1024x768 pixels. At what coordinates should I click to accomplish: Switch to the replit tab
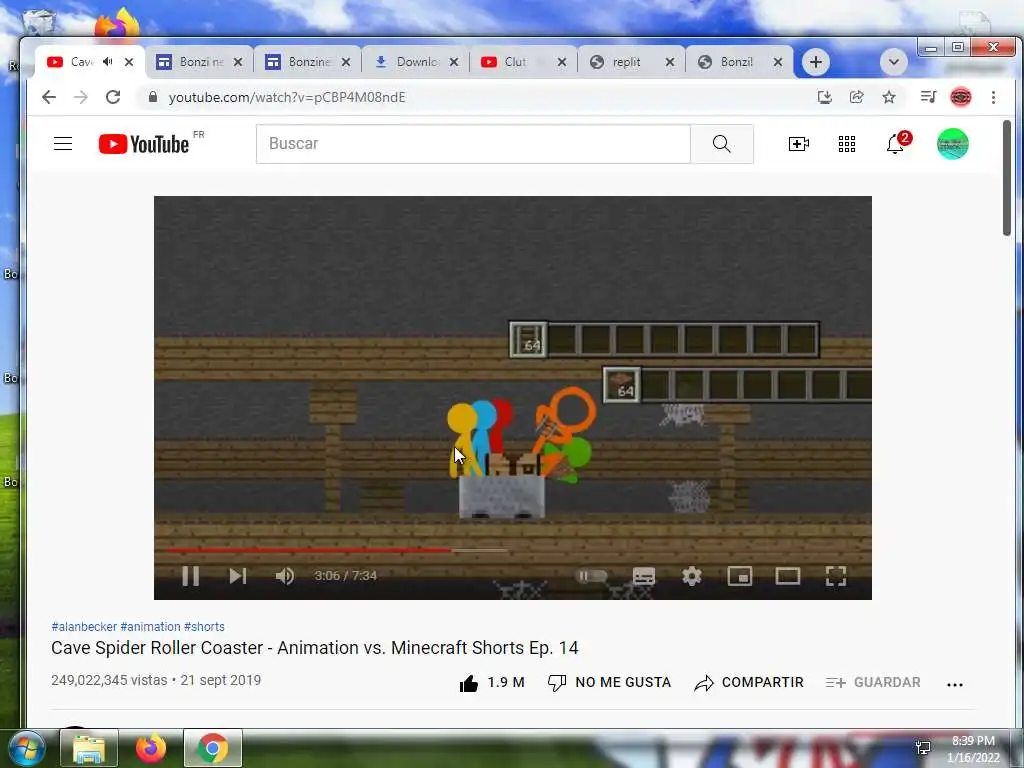click(x=632, y=62)
